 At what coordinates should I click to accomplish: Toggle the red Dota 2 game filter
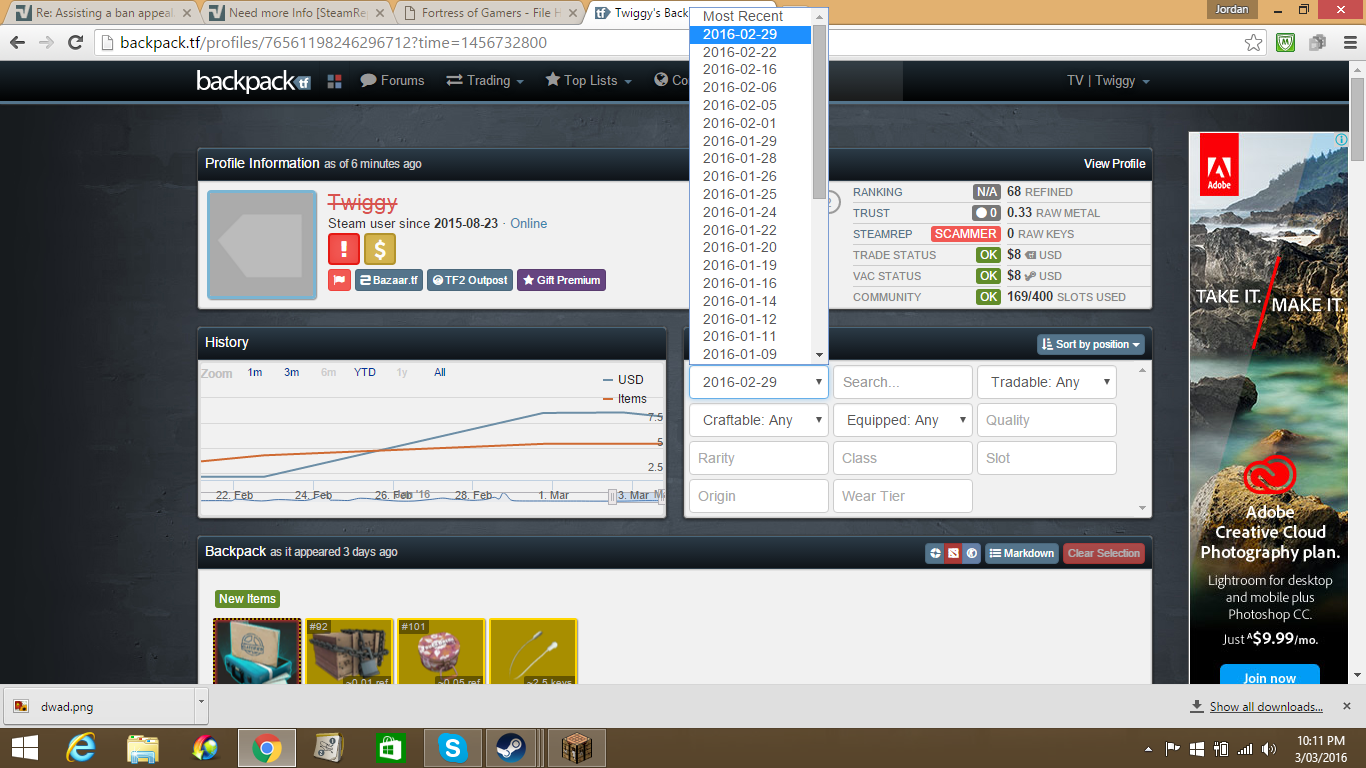[953, 553]
